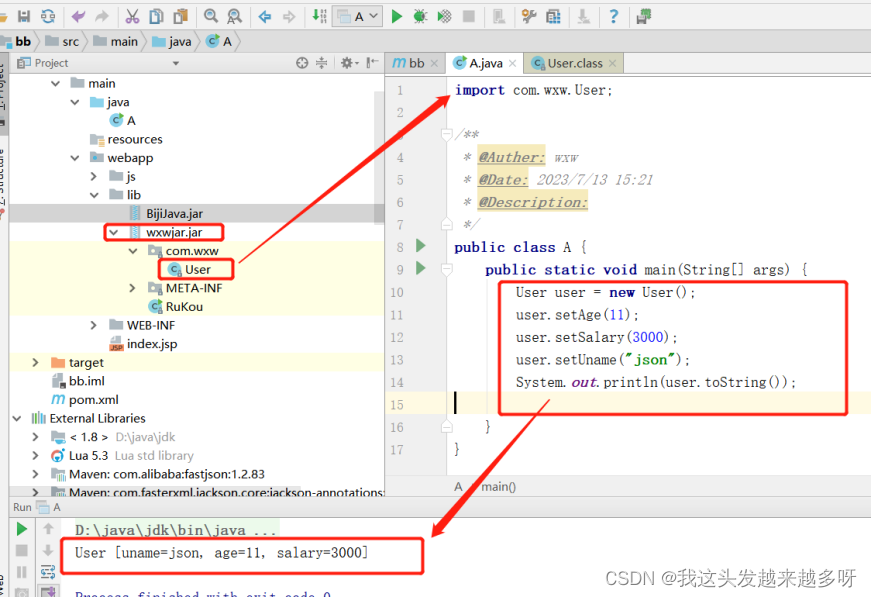Select the User class under com.wxw
Screen dimensions: 872x597
190,270
